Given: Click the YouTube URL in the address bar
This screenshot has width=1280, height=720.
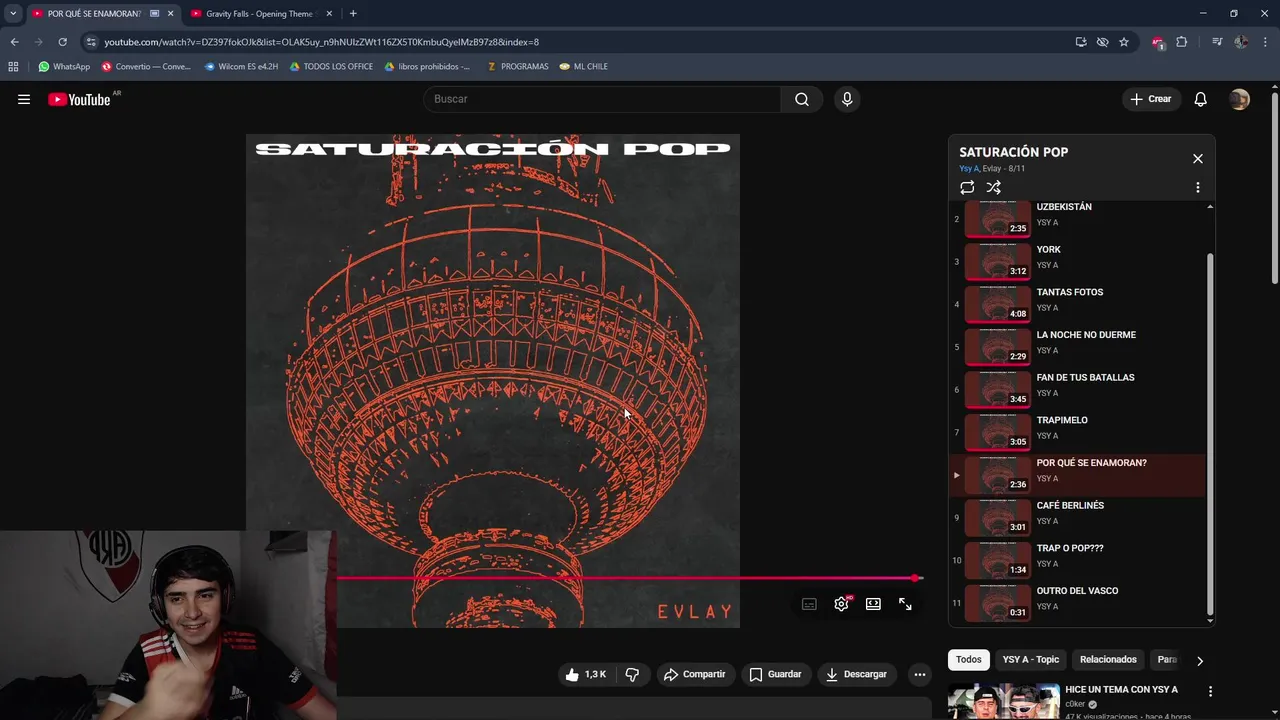Looking at the screenshot, I should [321, 42].
